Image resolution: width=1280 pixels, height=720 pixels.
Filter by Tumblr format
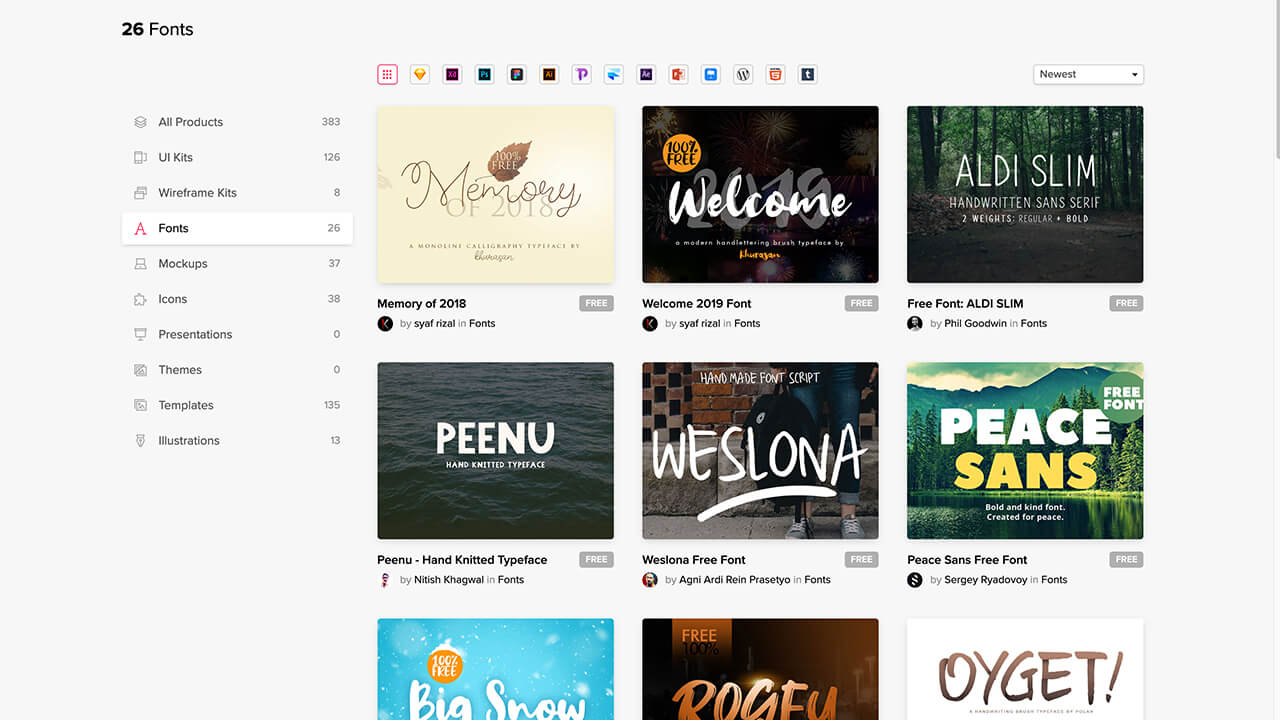[807, 74]
